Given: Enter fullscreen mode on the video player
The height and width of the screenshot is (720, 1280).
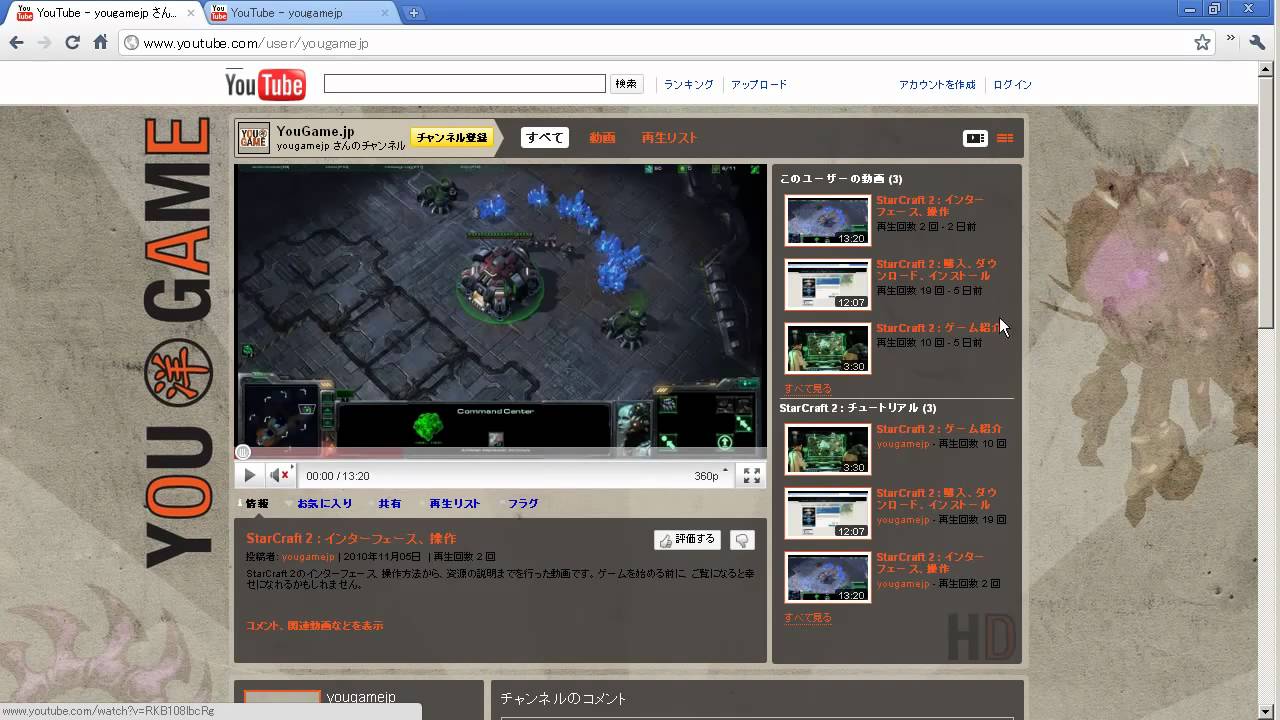Looking at the screenshot, I should [x=752, y=476].
